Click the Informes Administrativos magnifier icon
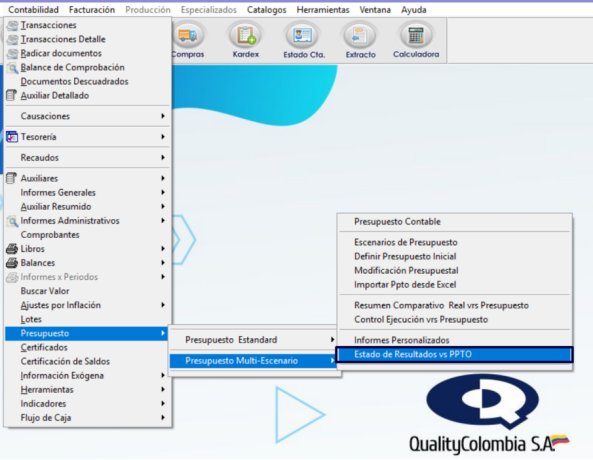This screenshot has height=460, width=593. tap(12, 221)
